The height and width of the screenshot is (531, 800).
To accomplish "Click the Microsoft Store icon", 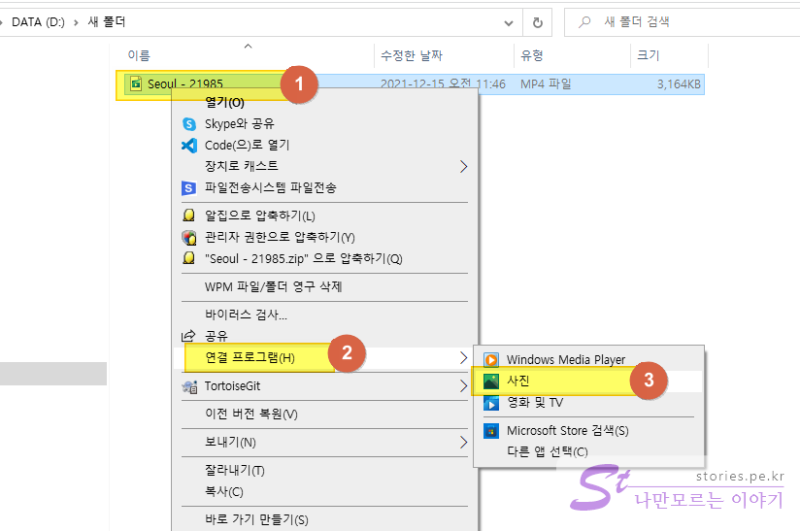I will coord(491,431).
